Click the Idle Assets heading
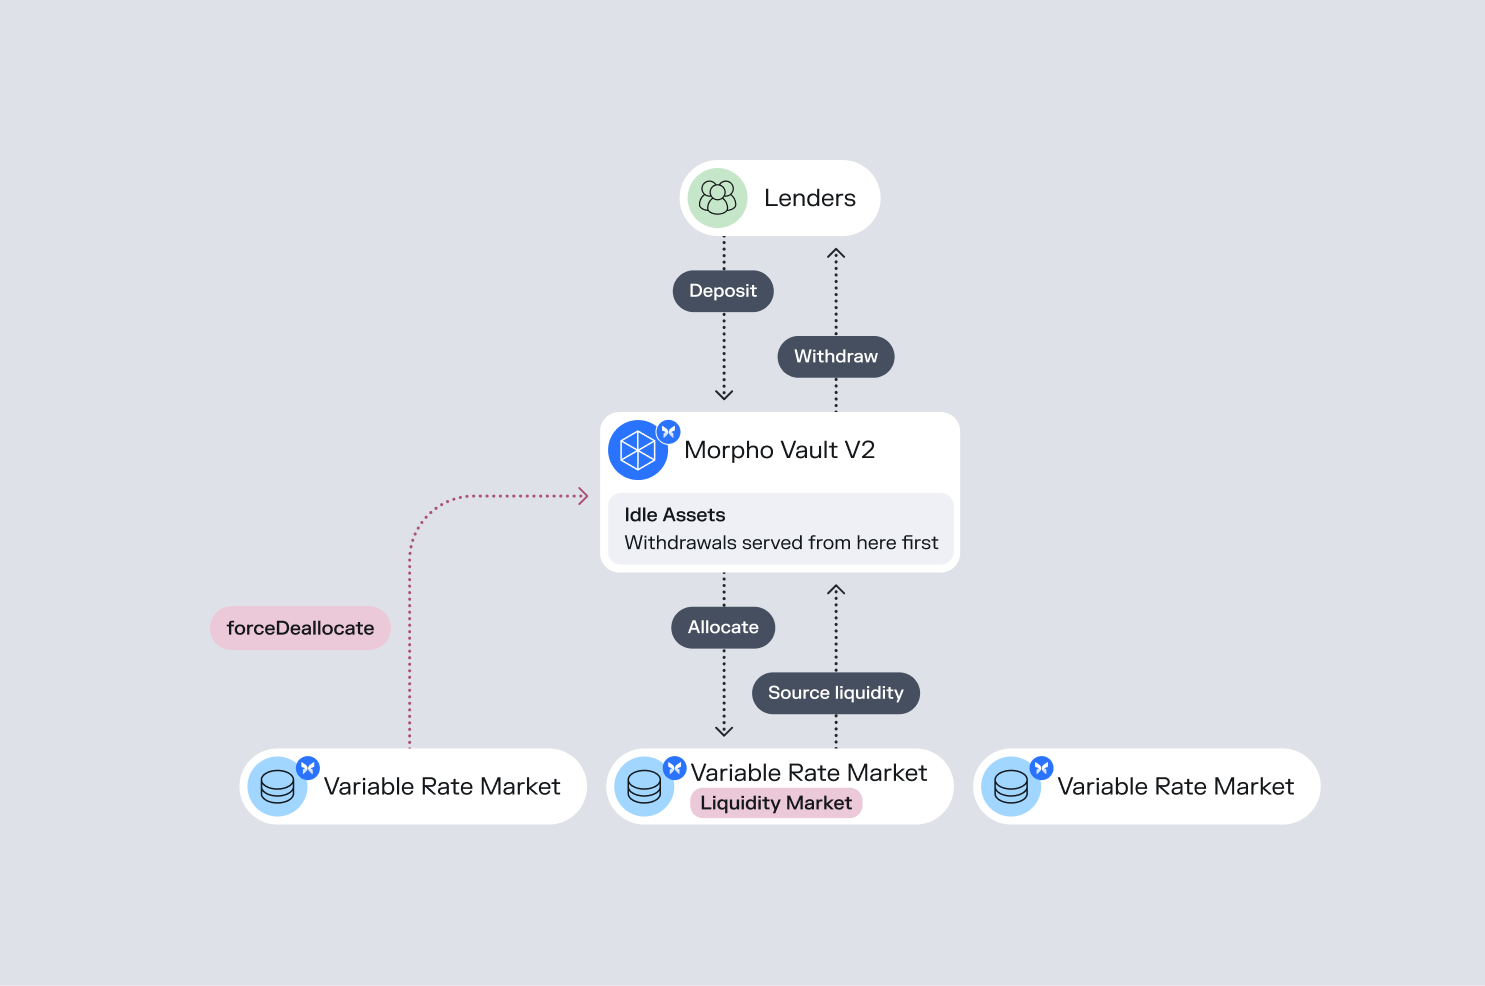Viewport: 1485px width, 986px height. click(675, 515)
